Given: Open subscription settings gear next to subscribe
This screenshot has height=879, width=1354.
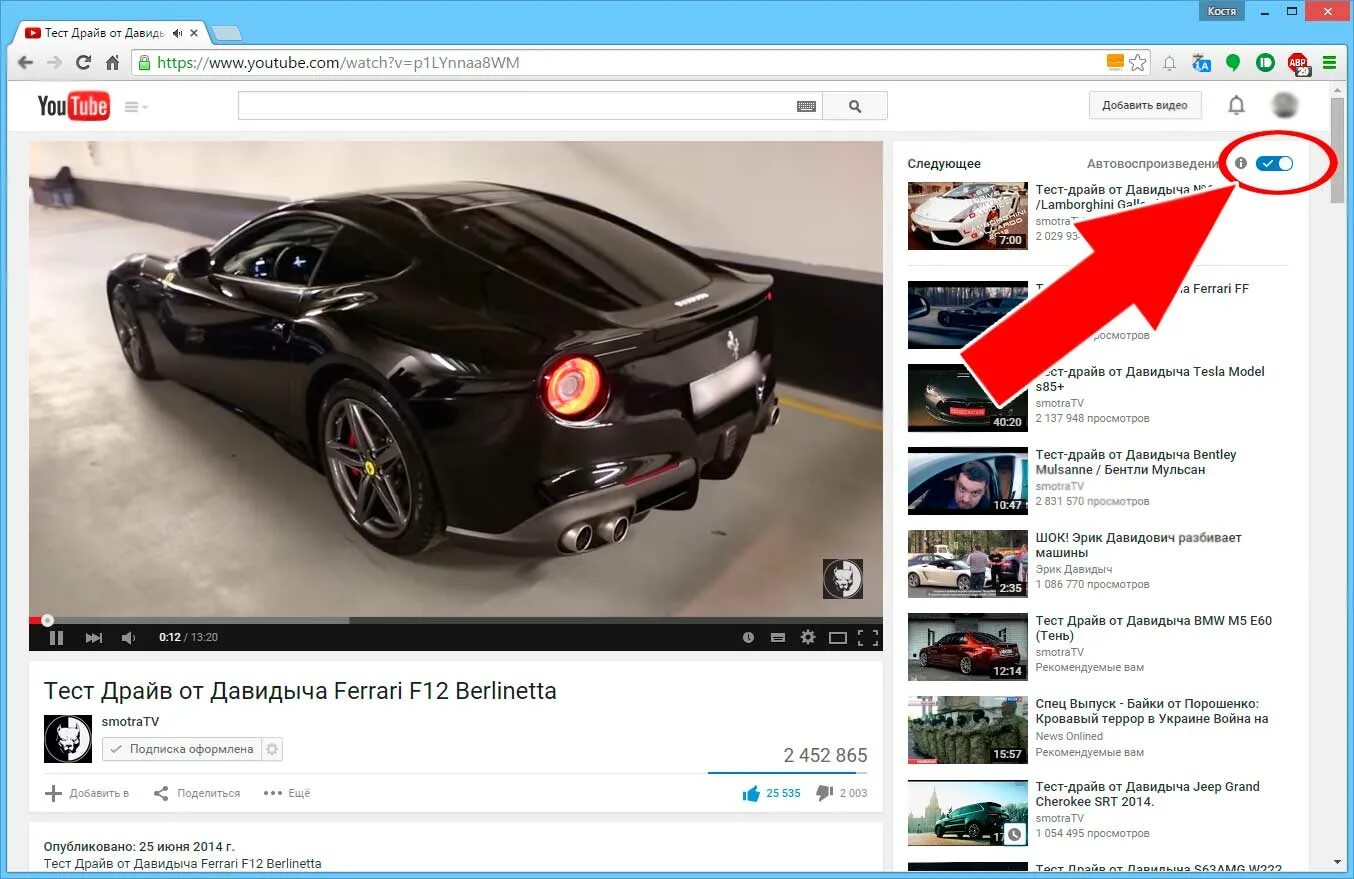Looking at the screenshot, I should (272, 749).
